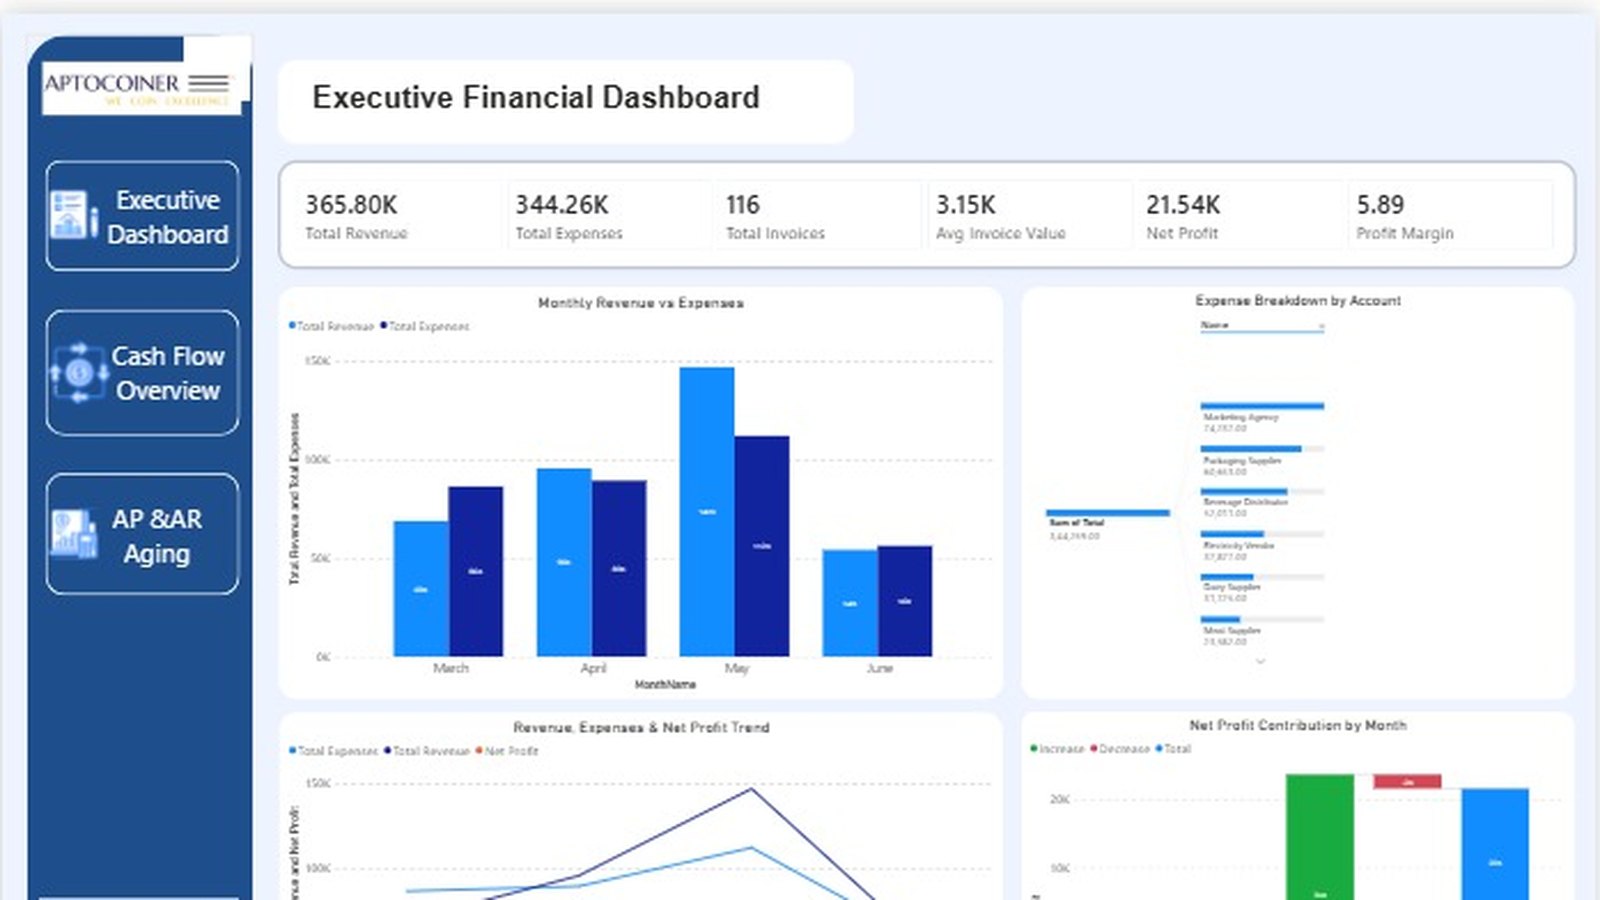1600x900 pixels.
Task: Click the Avg Invoice Value card 3.15K
Action: [1029, 215]
